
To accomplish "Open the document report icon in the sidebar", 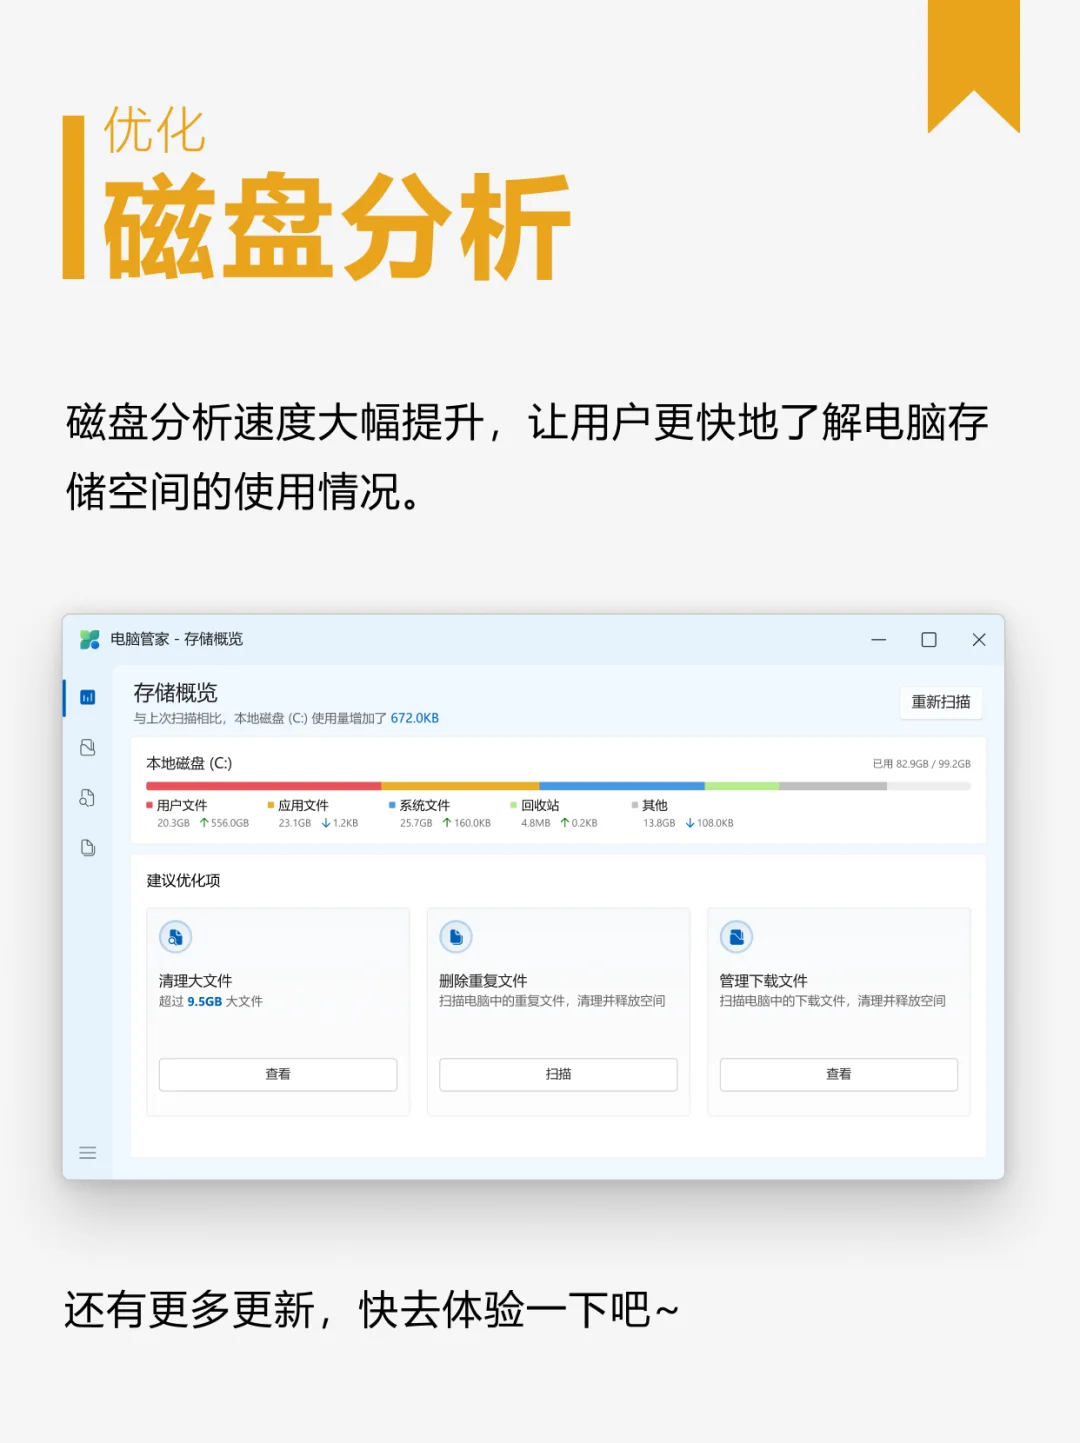I will (87, 847).
